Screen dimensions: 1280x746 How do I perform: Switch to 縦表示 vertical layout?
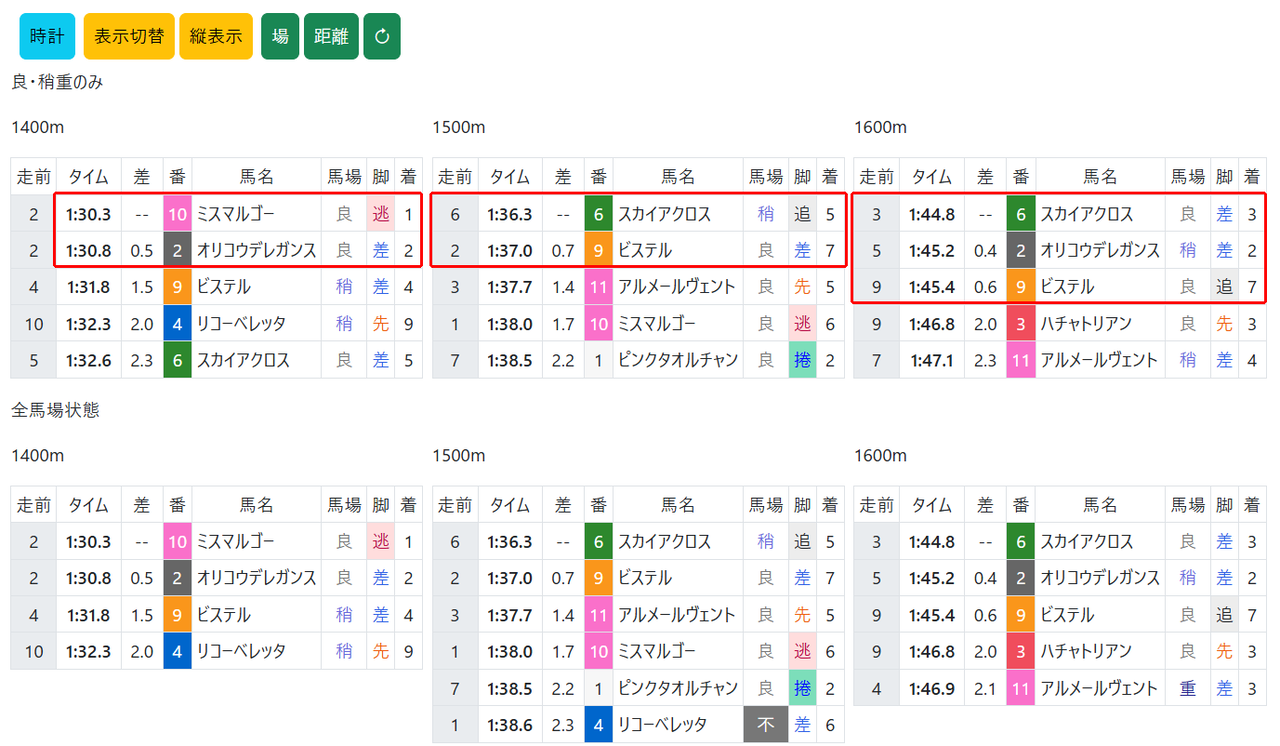pyautogui.click(x=216, y=37)
